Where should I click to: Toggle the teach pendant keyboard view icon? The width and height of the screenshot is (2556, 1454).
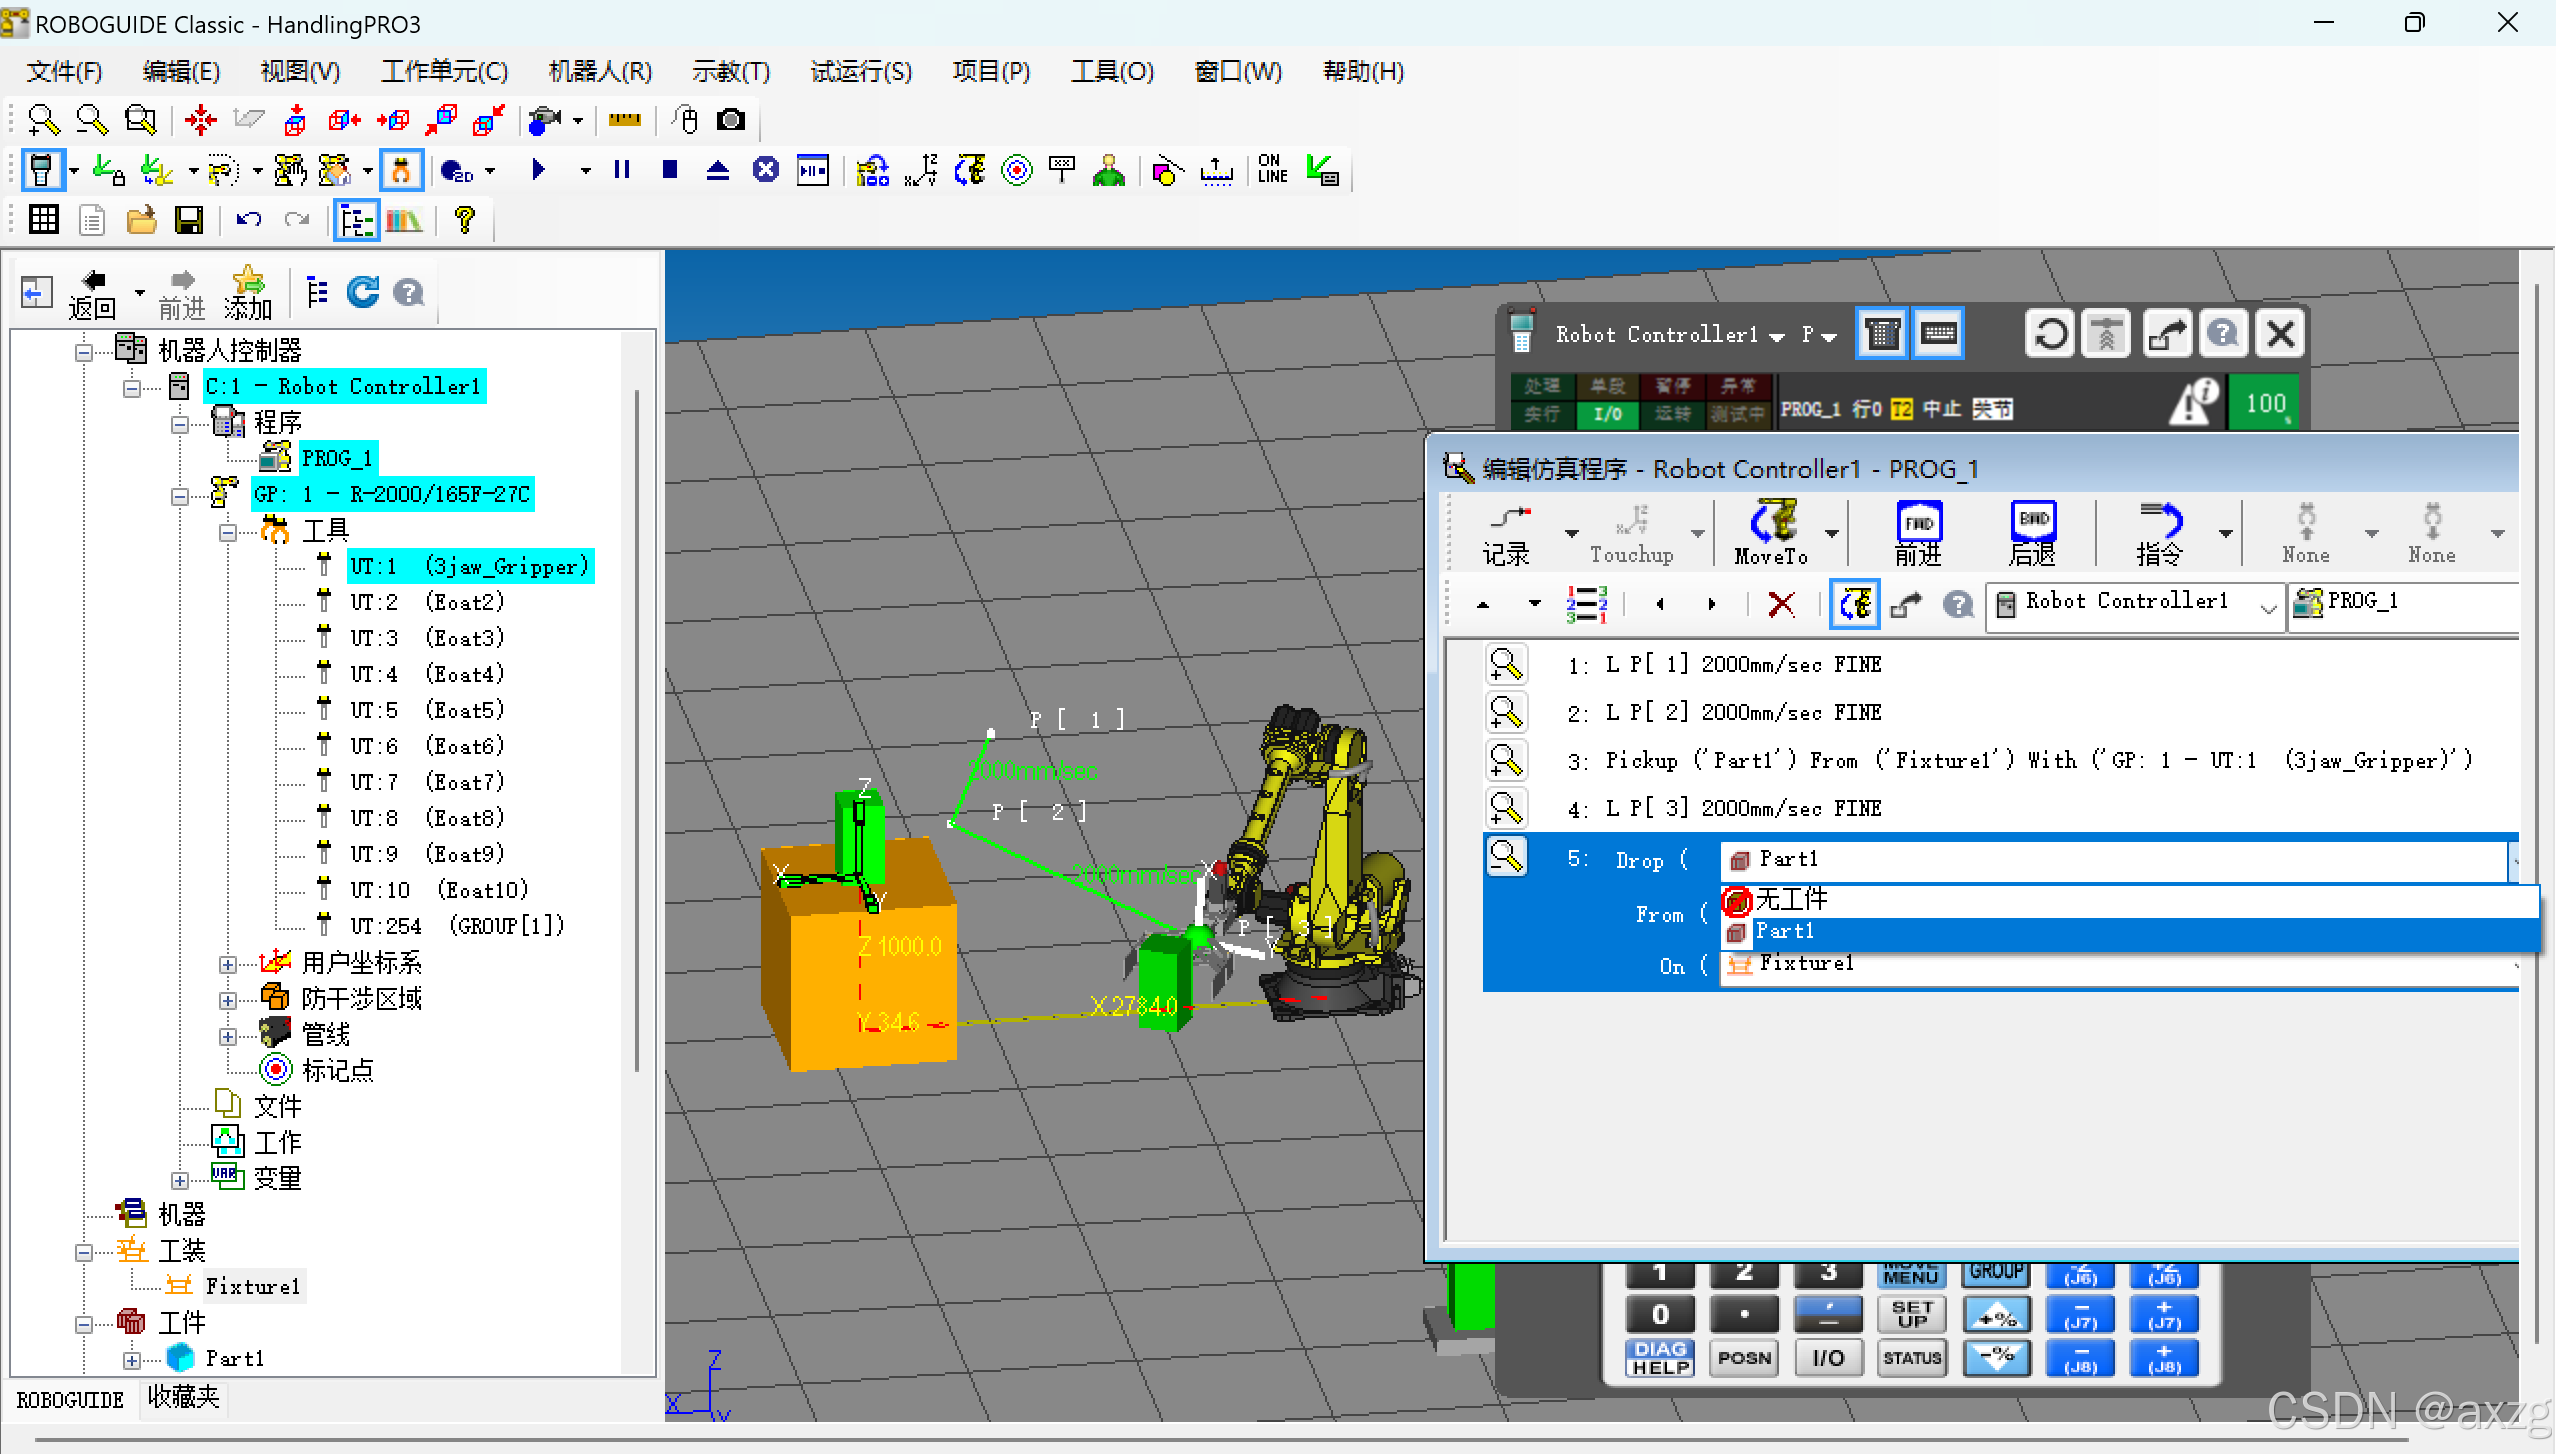[1939, 333]
